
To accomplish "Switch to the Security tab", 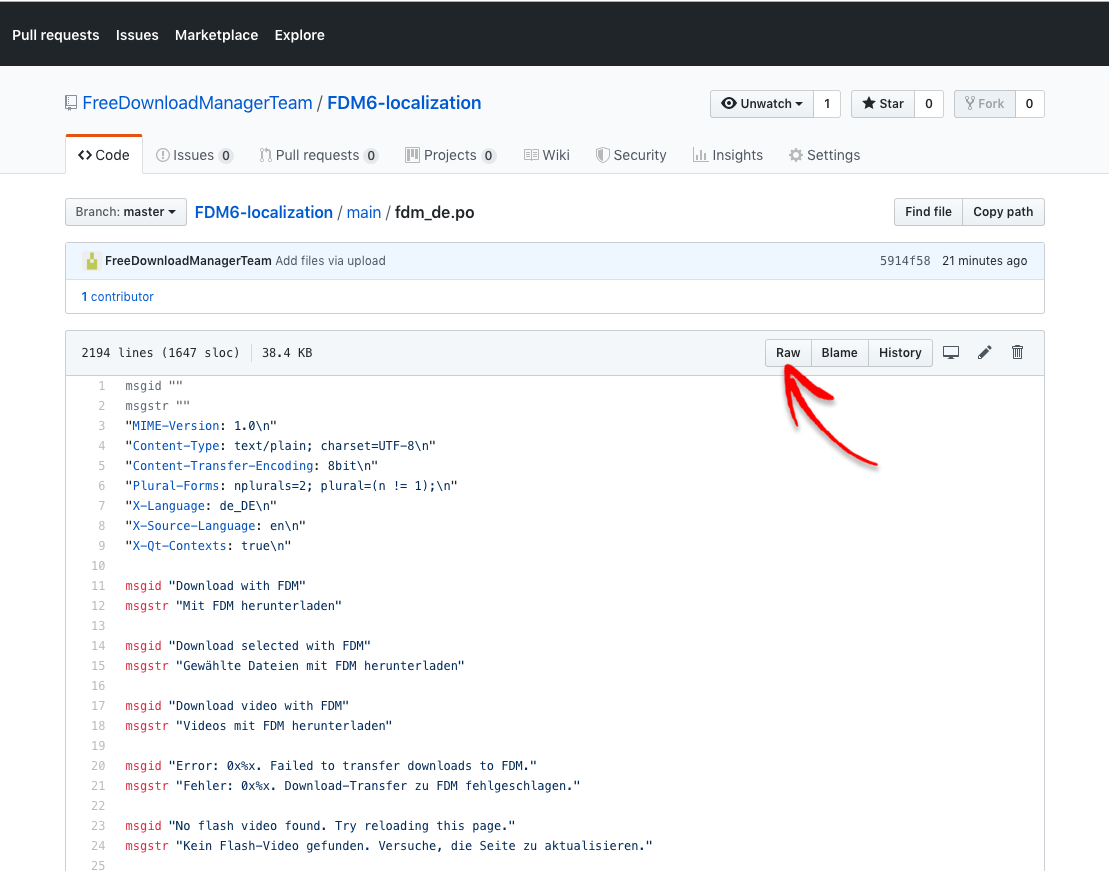I will coord(631,155).
